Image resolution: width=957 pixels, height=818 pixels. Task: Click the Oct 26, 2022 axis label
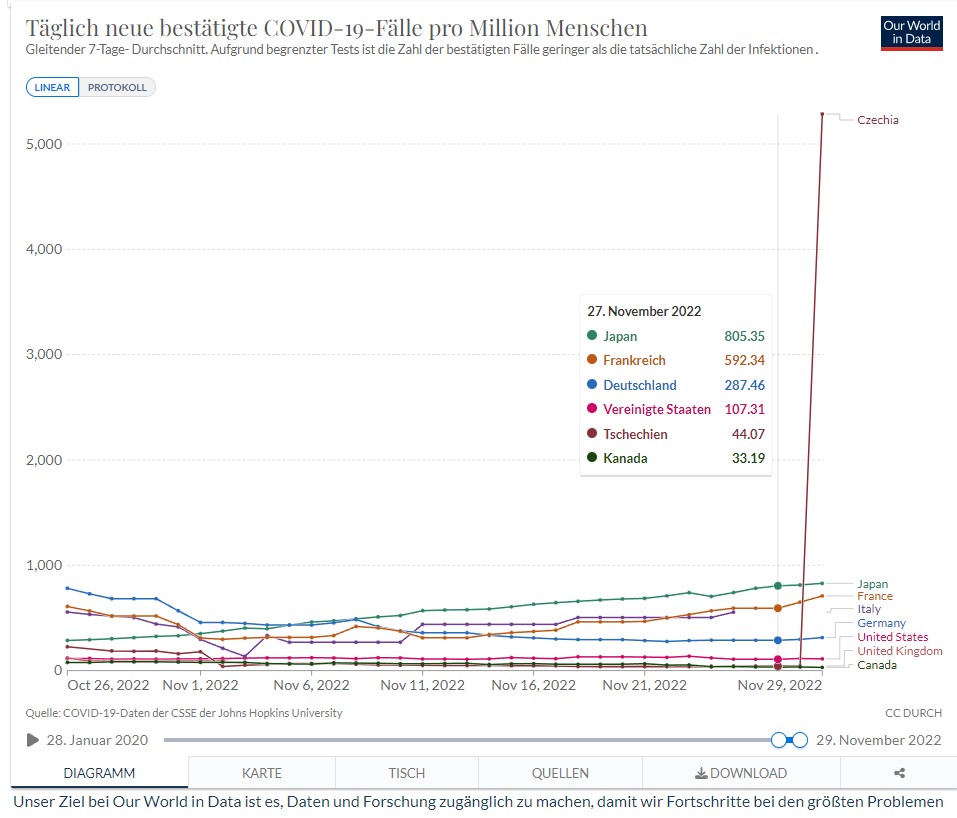(108, 686)
